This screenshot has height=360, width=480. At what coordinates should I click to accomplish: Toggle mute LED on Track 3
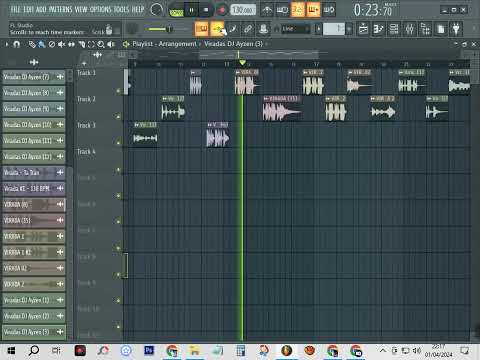[x=118, y=143]
